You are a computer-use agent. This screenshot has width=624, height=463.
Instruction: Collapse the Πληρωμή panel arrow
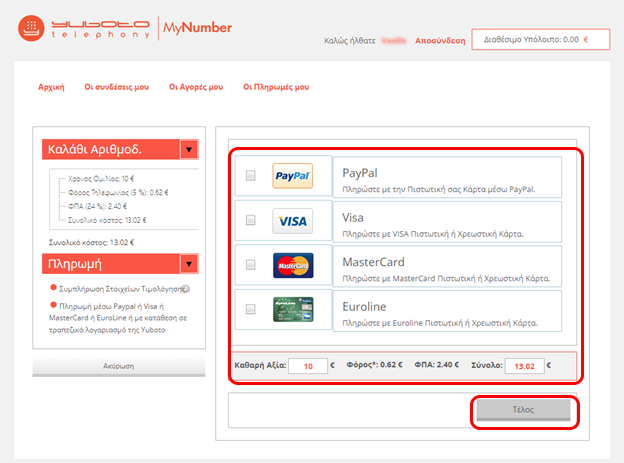[189, 264]
